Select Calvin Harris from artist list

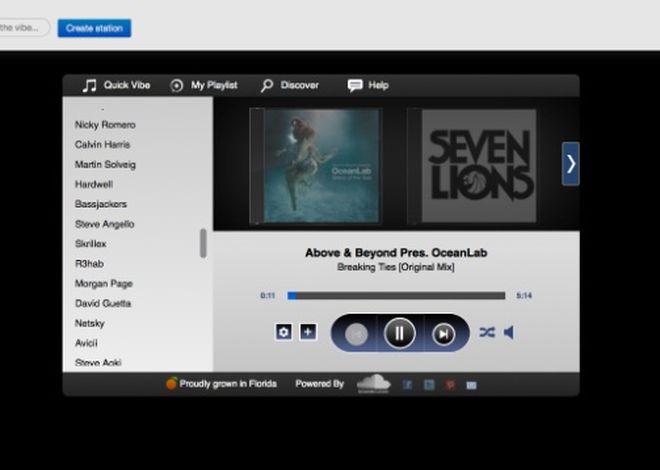point(102,145)
